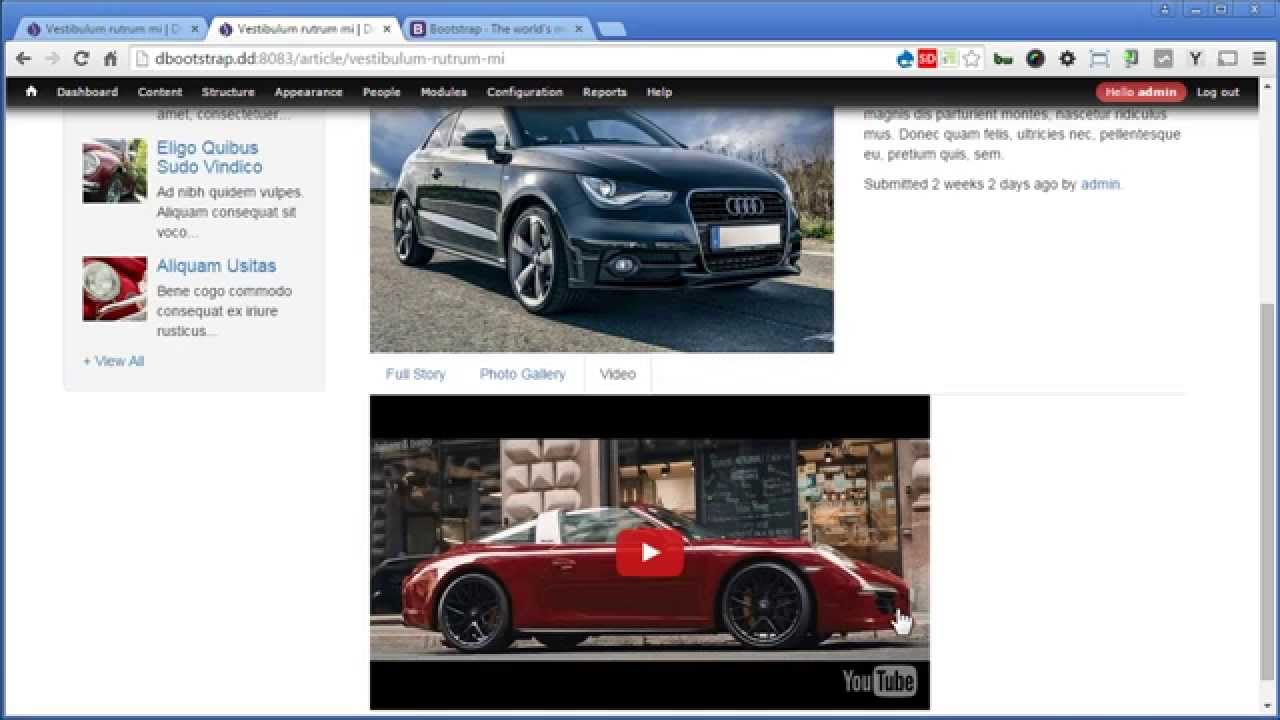Open the Eligo Quibus Sudo Vindico article

[209, 157]
